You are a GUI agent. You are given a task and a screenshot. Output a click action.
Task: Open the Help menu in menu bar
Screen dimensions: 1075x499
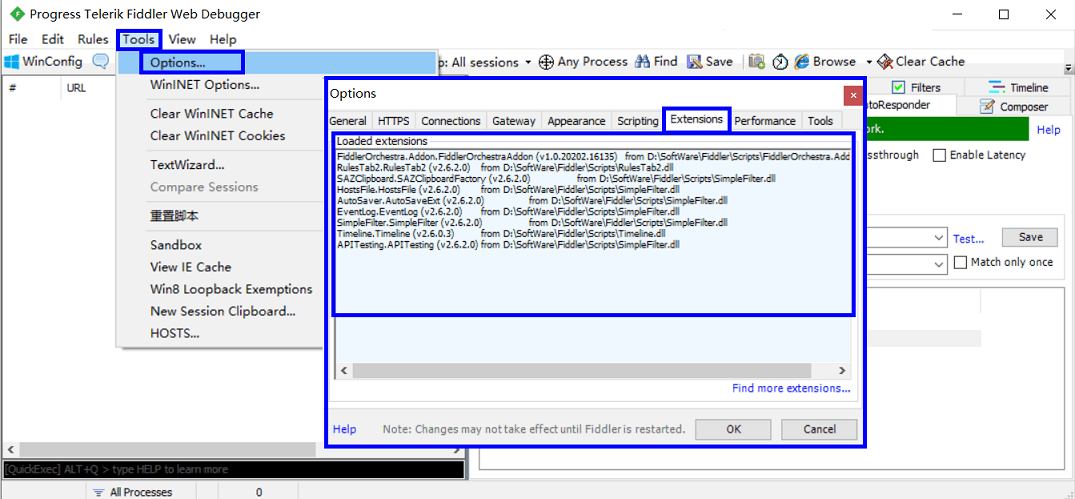coord(223,39)
